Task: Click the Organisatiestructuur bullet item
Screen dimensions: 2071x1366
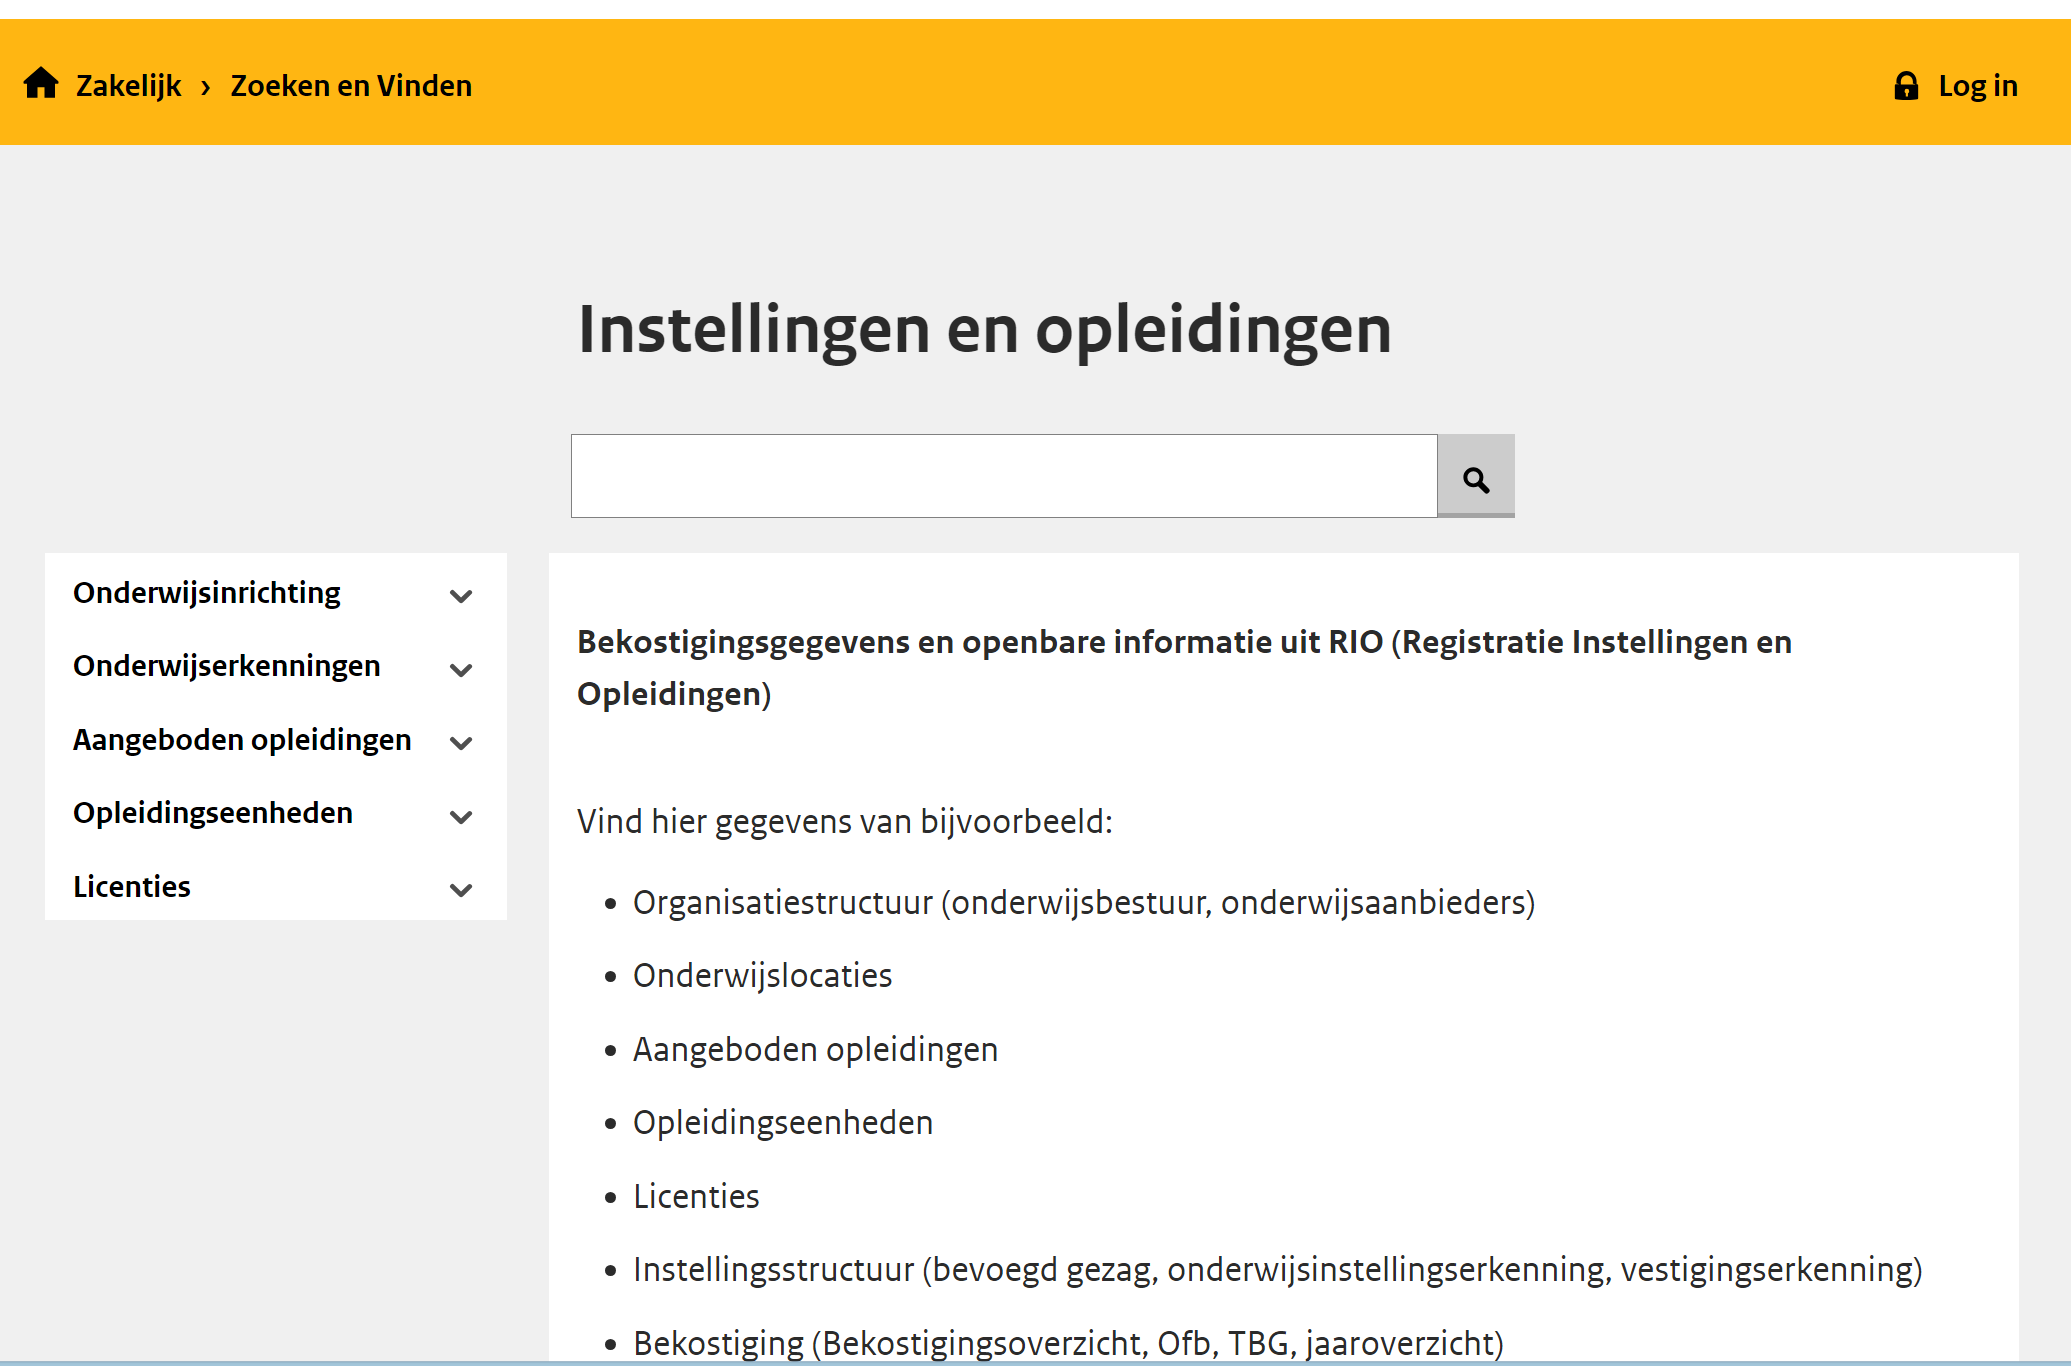Action: 1084,903
